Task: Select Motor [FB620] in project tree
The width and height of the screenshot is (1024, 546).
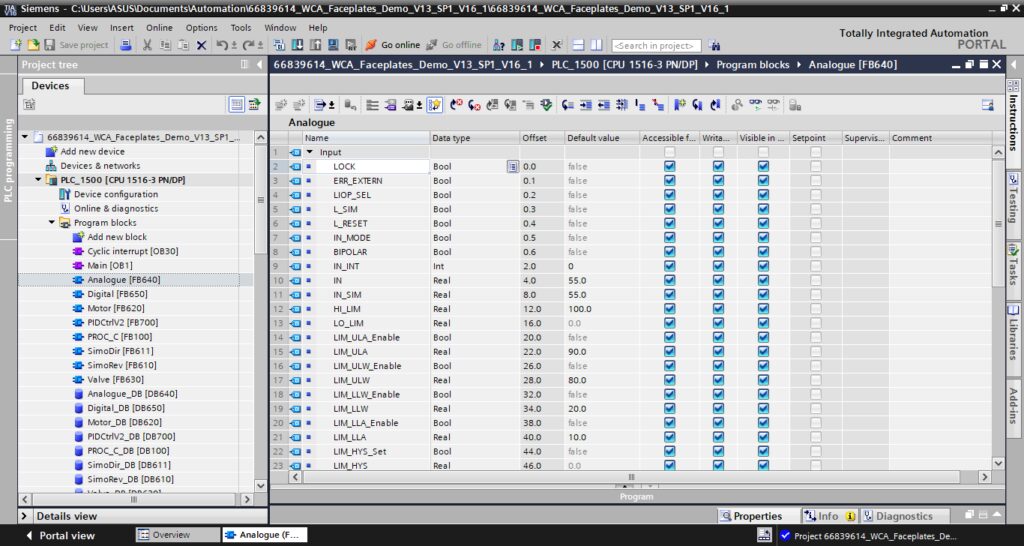Action: click(116, 308)
